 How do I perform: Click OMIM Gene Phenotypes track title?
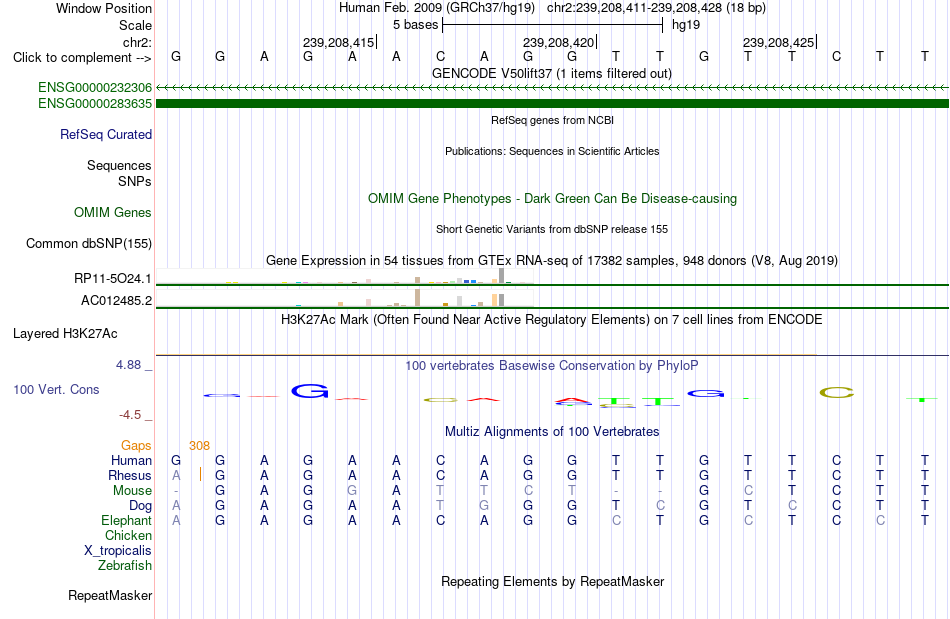click(x=552, y=199)
